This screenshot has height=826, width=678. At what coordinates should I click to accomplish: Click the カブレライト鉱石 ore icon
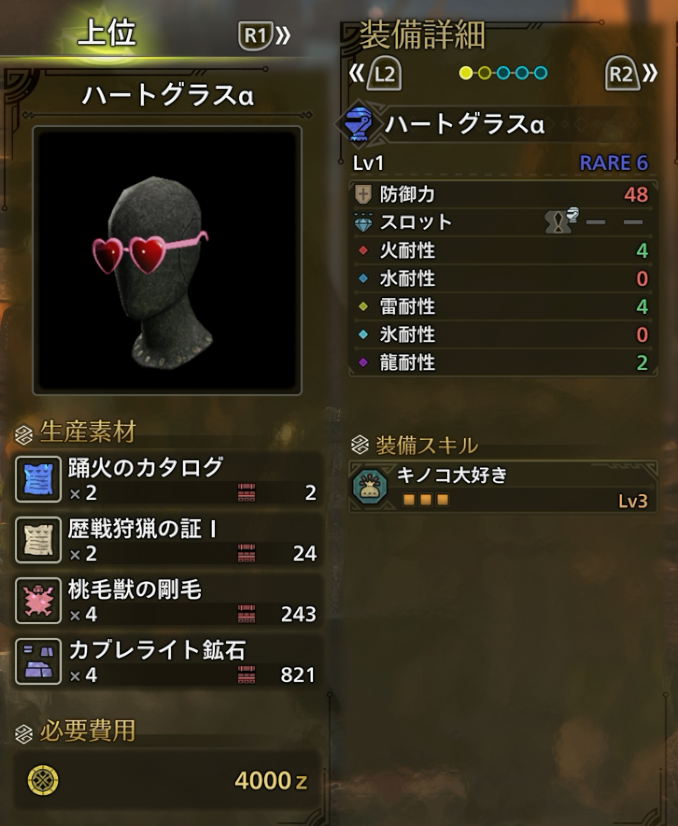pyautogui.click(x=38, y=661)
